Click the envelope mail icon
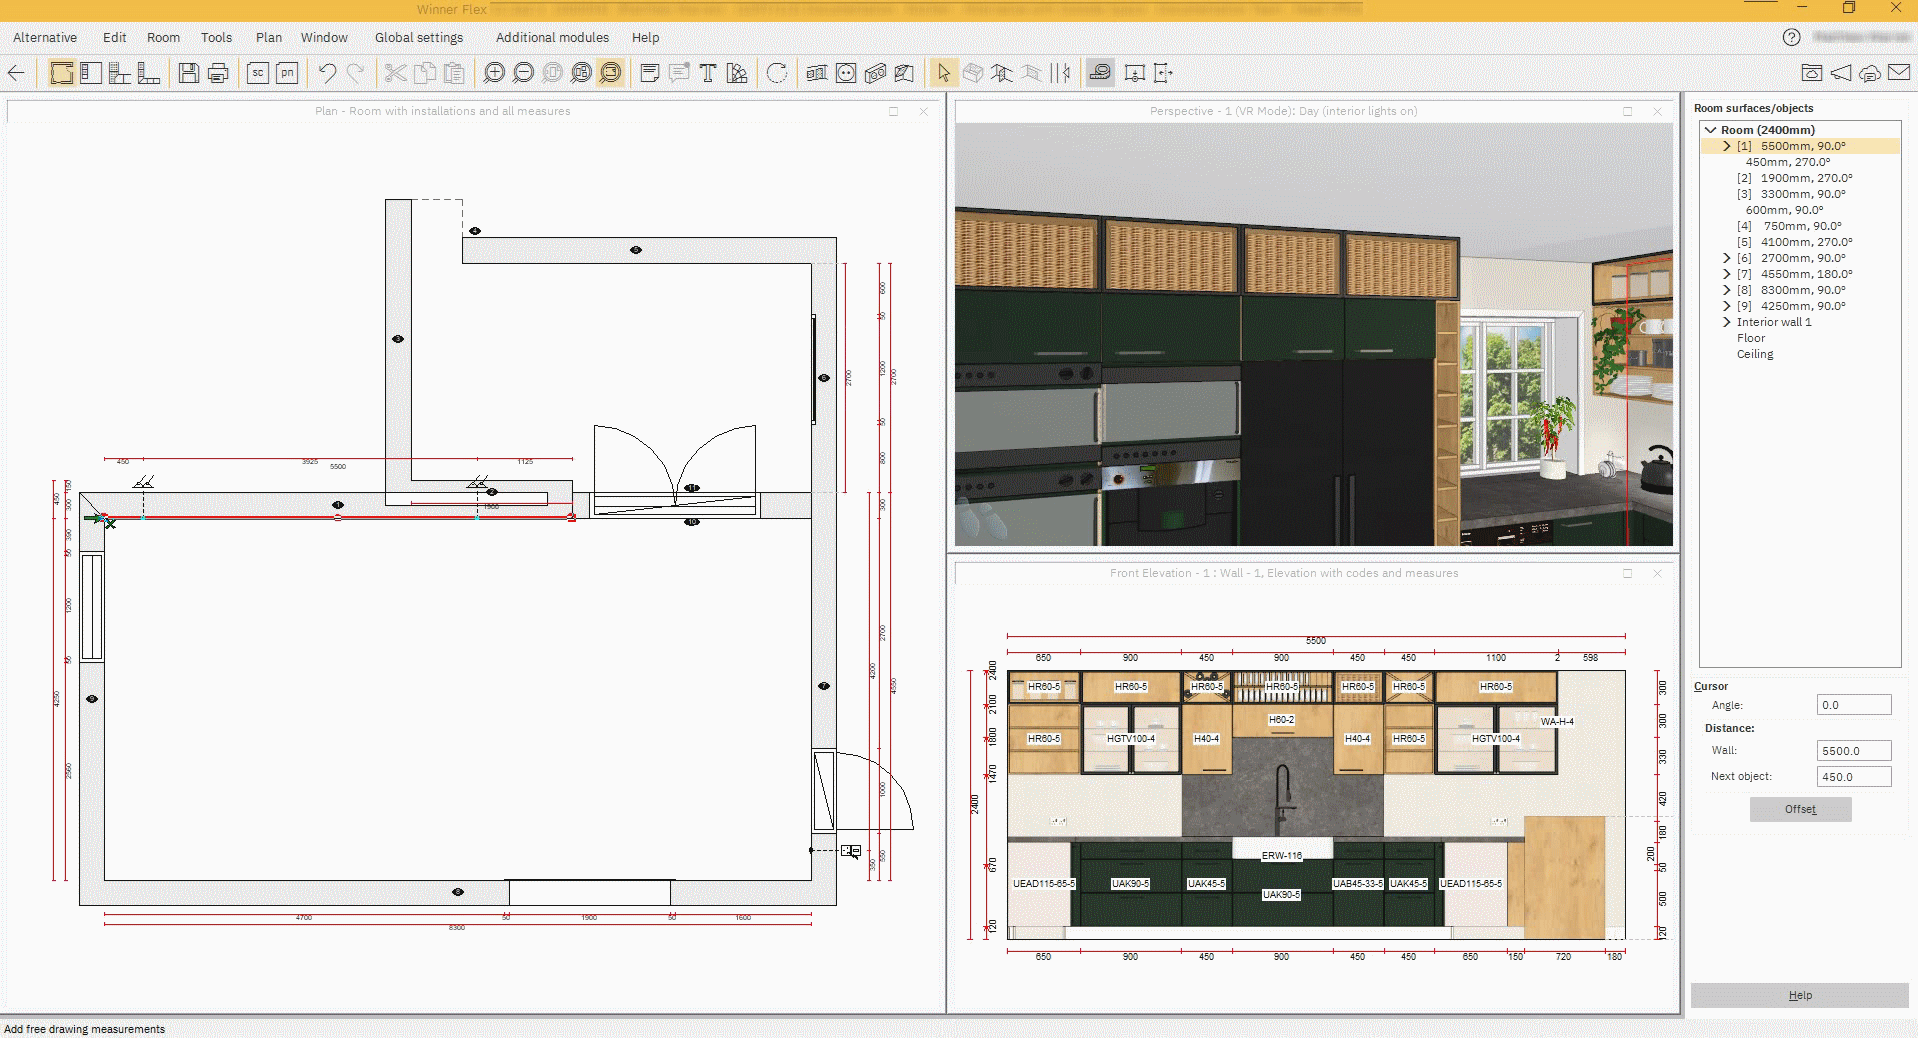The width and height of the screenshot is (1918, 1038). point(1899,73)
